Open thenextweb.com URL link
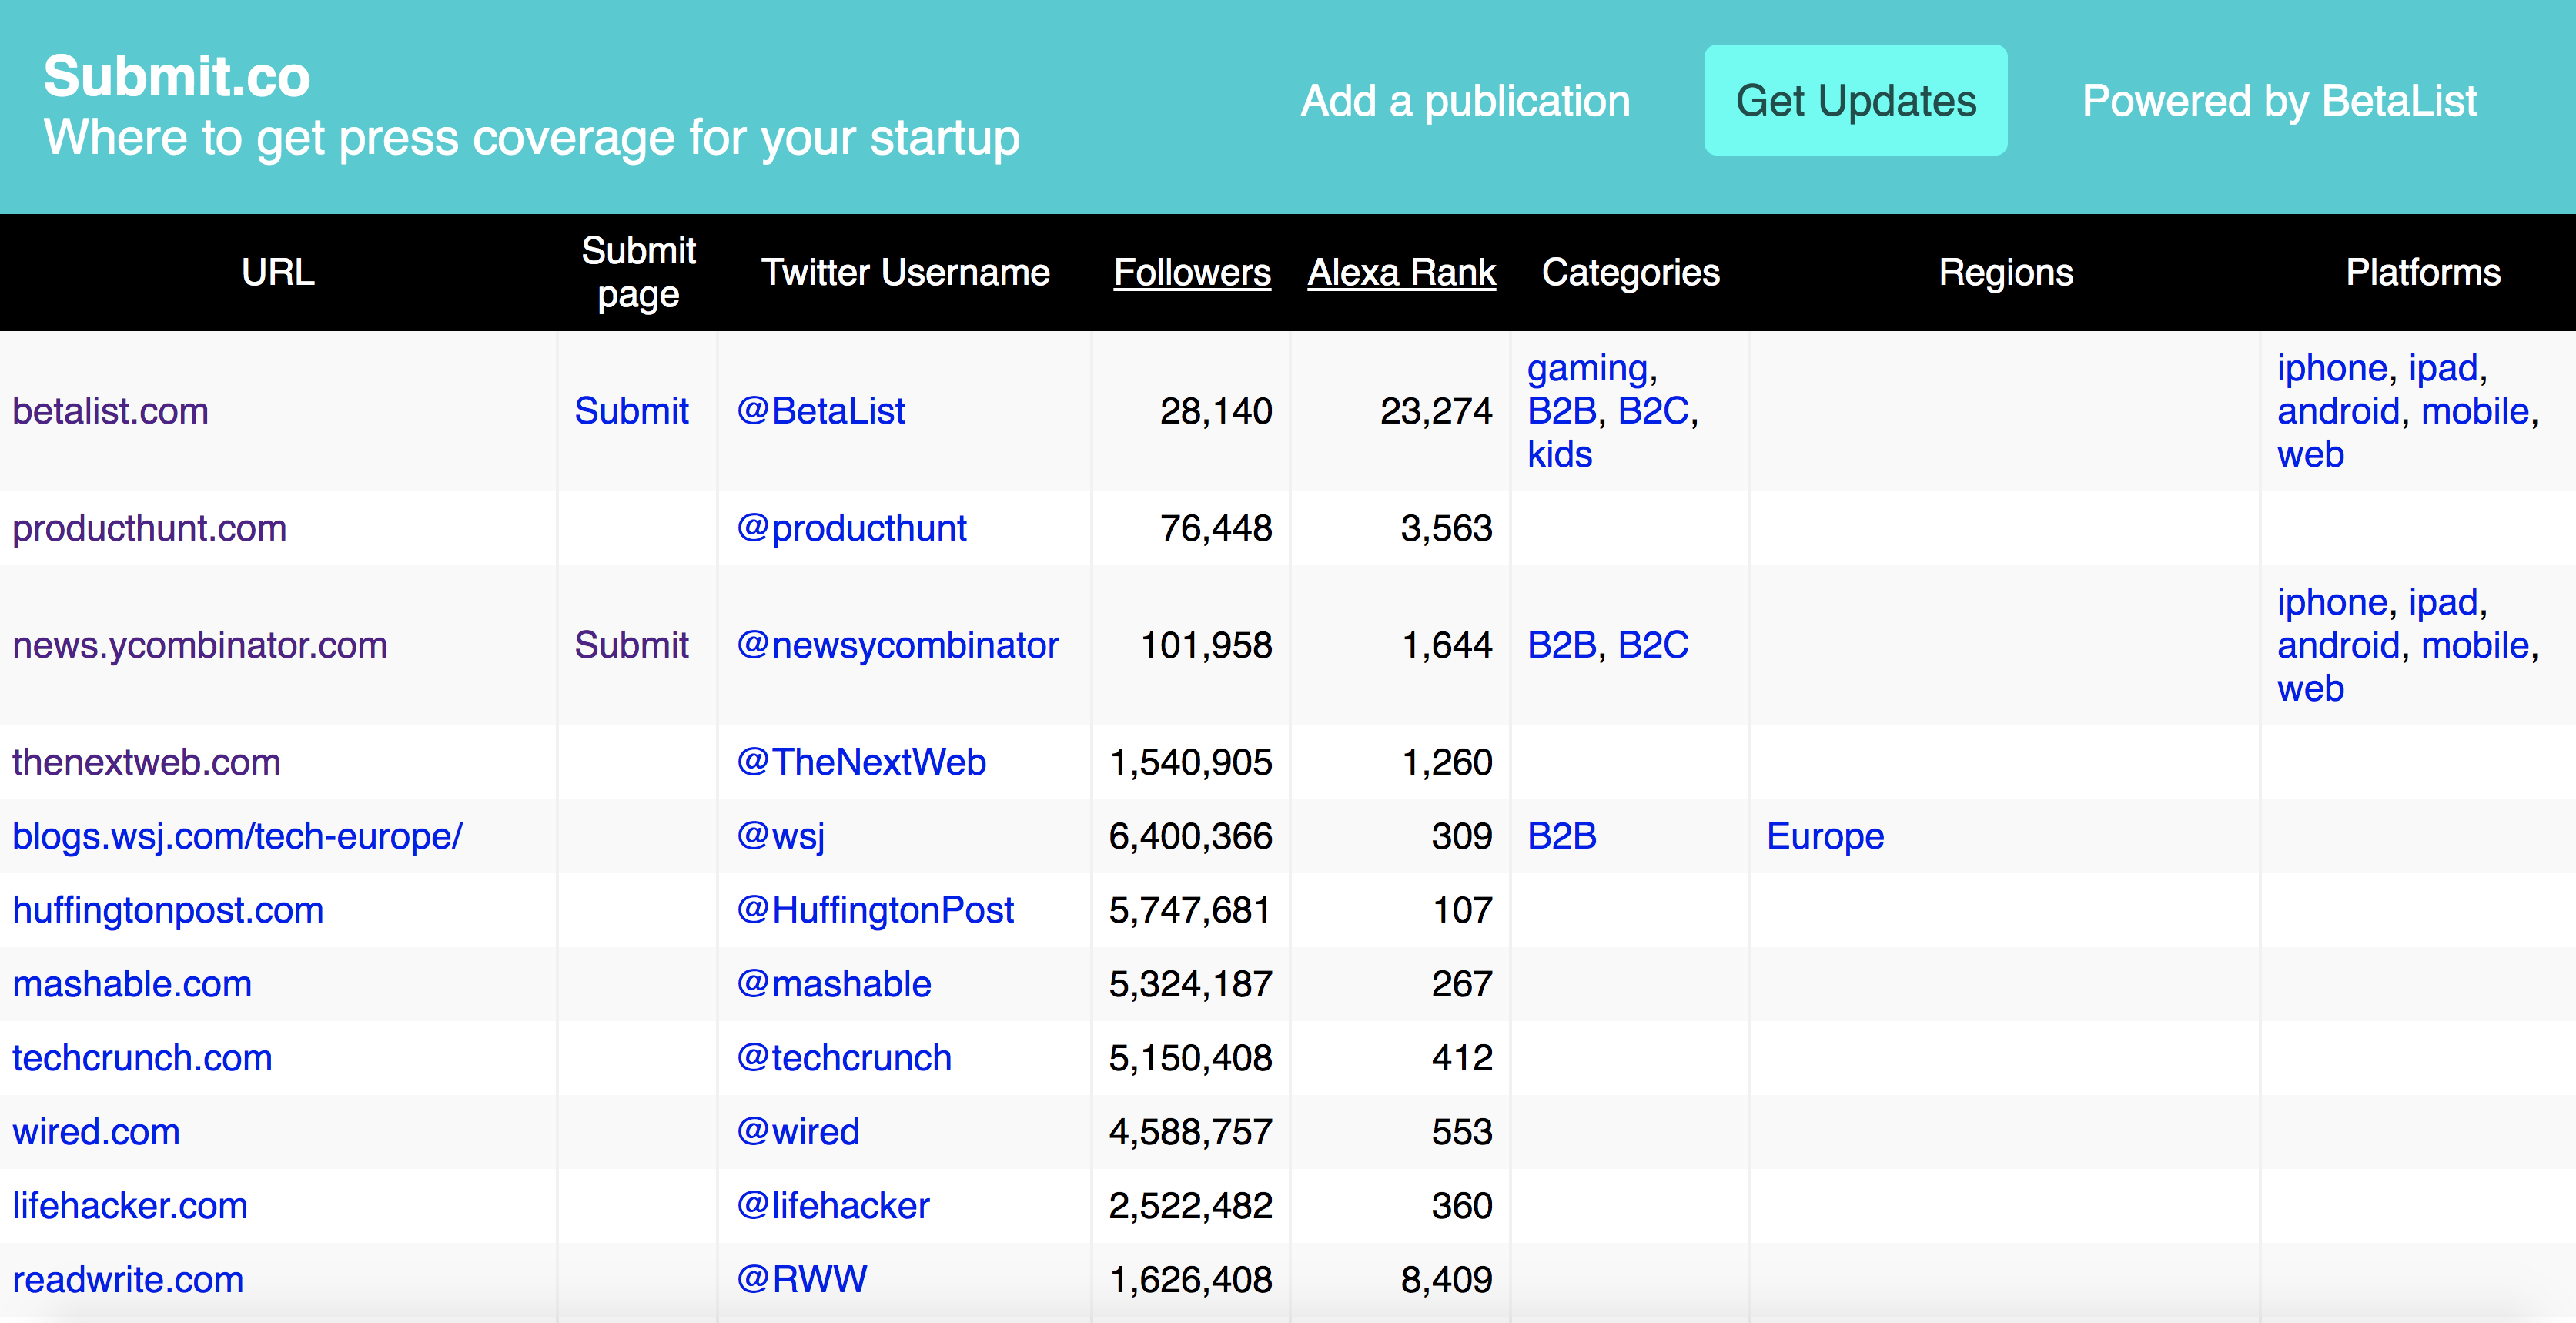 146,762
